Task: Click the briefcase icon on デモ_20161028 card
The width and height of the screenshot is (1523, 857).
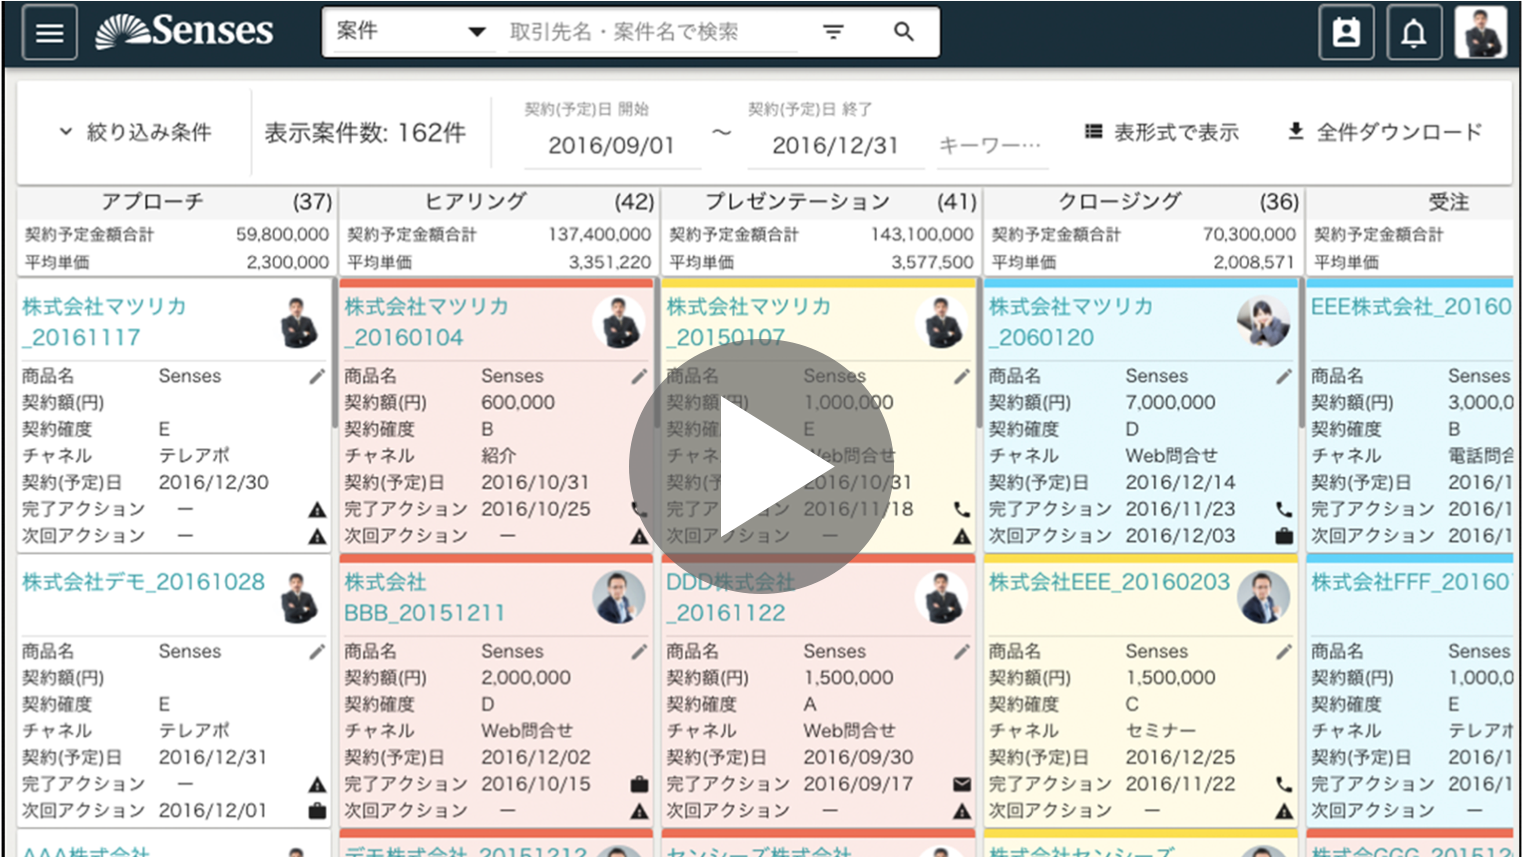Action: coord(317,811)
